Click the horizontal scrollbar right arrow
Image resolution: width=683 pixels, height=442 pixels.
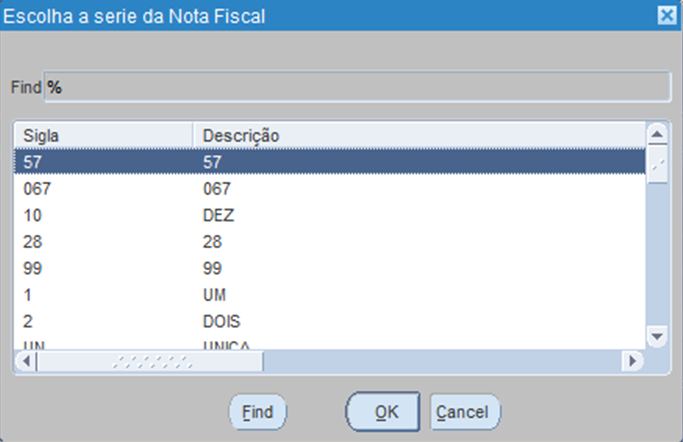(632, 361)
